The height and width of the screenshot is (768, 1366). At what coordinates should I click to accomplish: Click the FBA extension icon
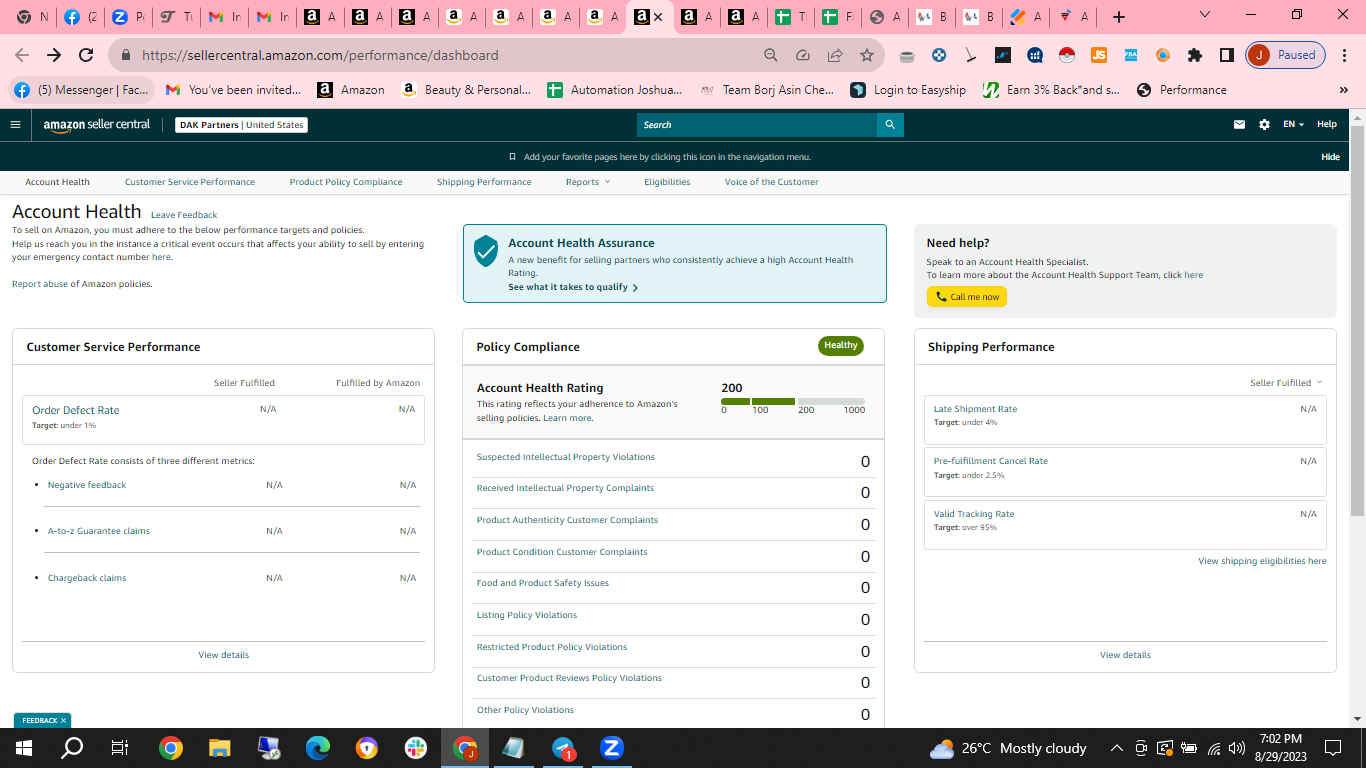click(1131, 55)
